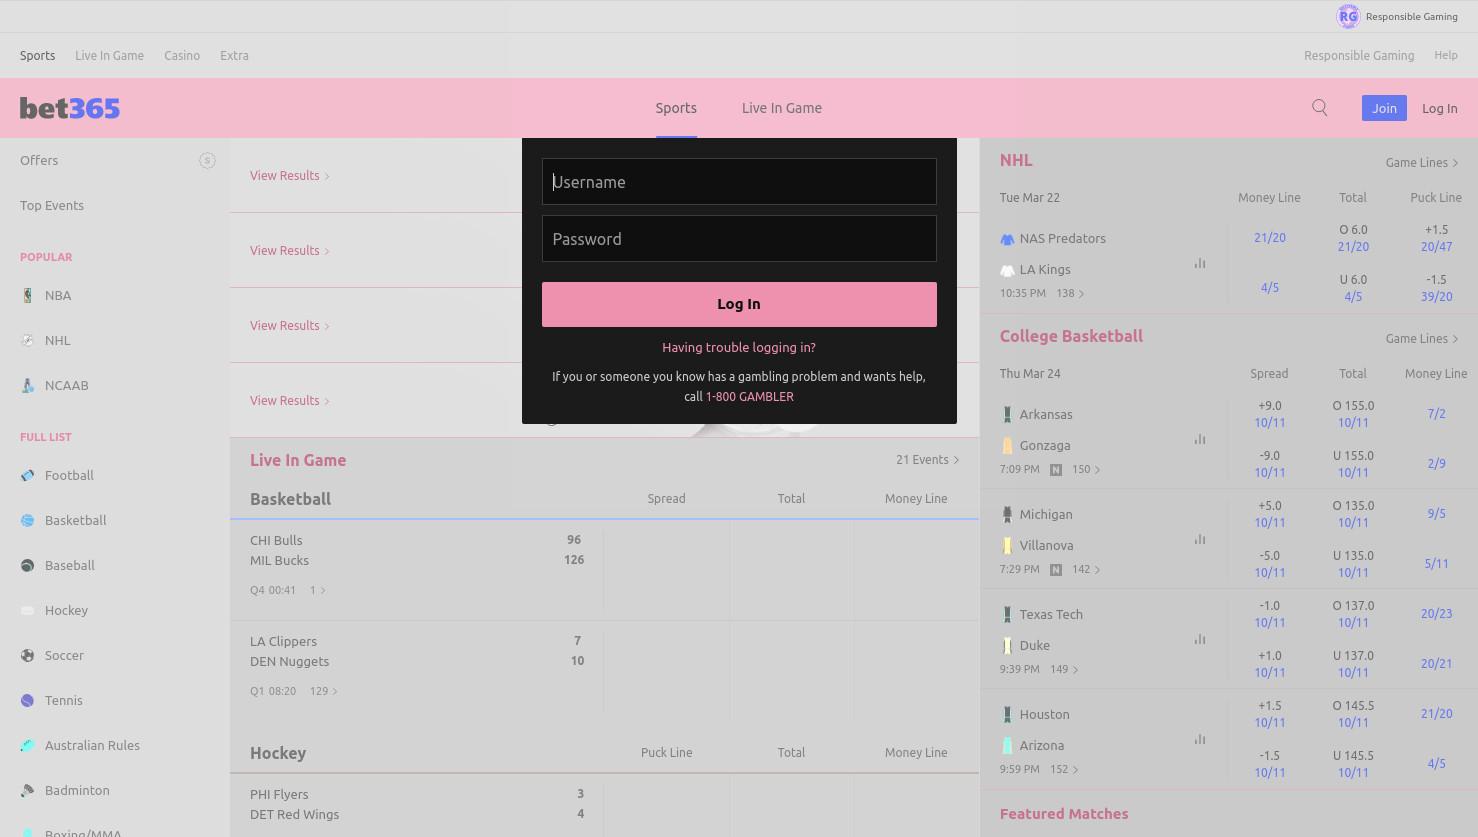1478x837 pixels.
Task: Click the NAS Predators jersey icon
Action: coord(1007,239)
